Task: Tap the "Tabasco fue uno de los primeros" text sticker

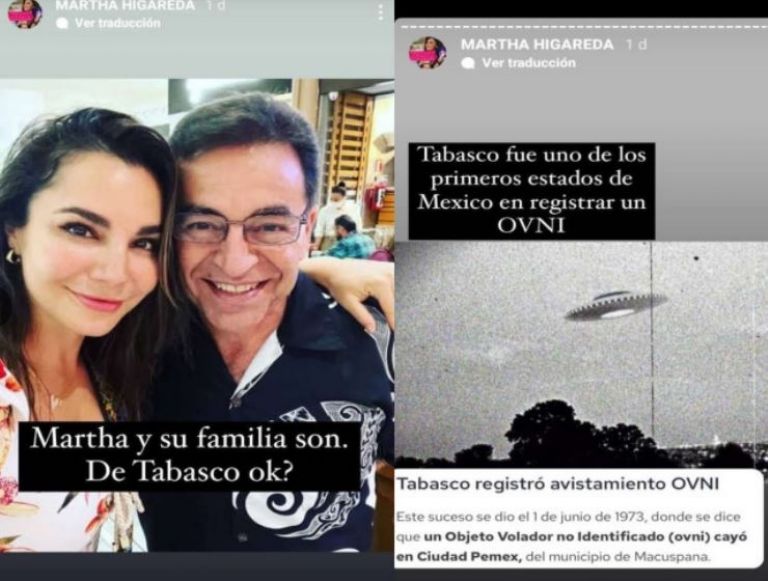Action: [531, 191]
